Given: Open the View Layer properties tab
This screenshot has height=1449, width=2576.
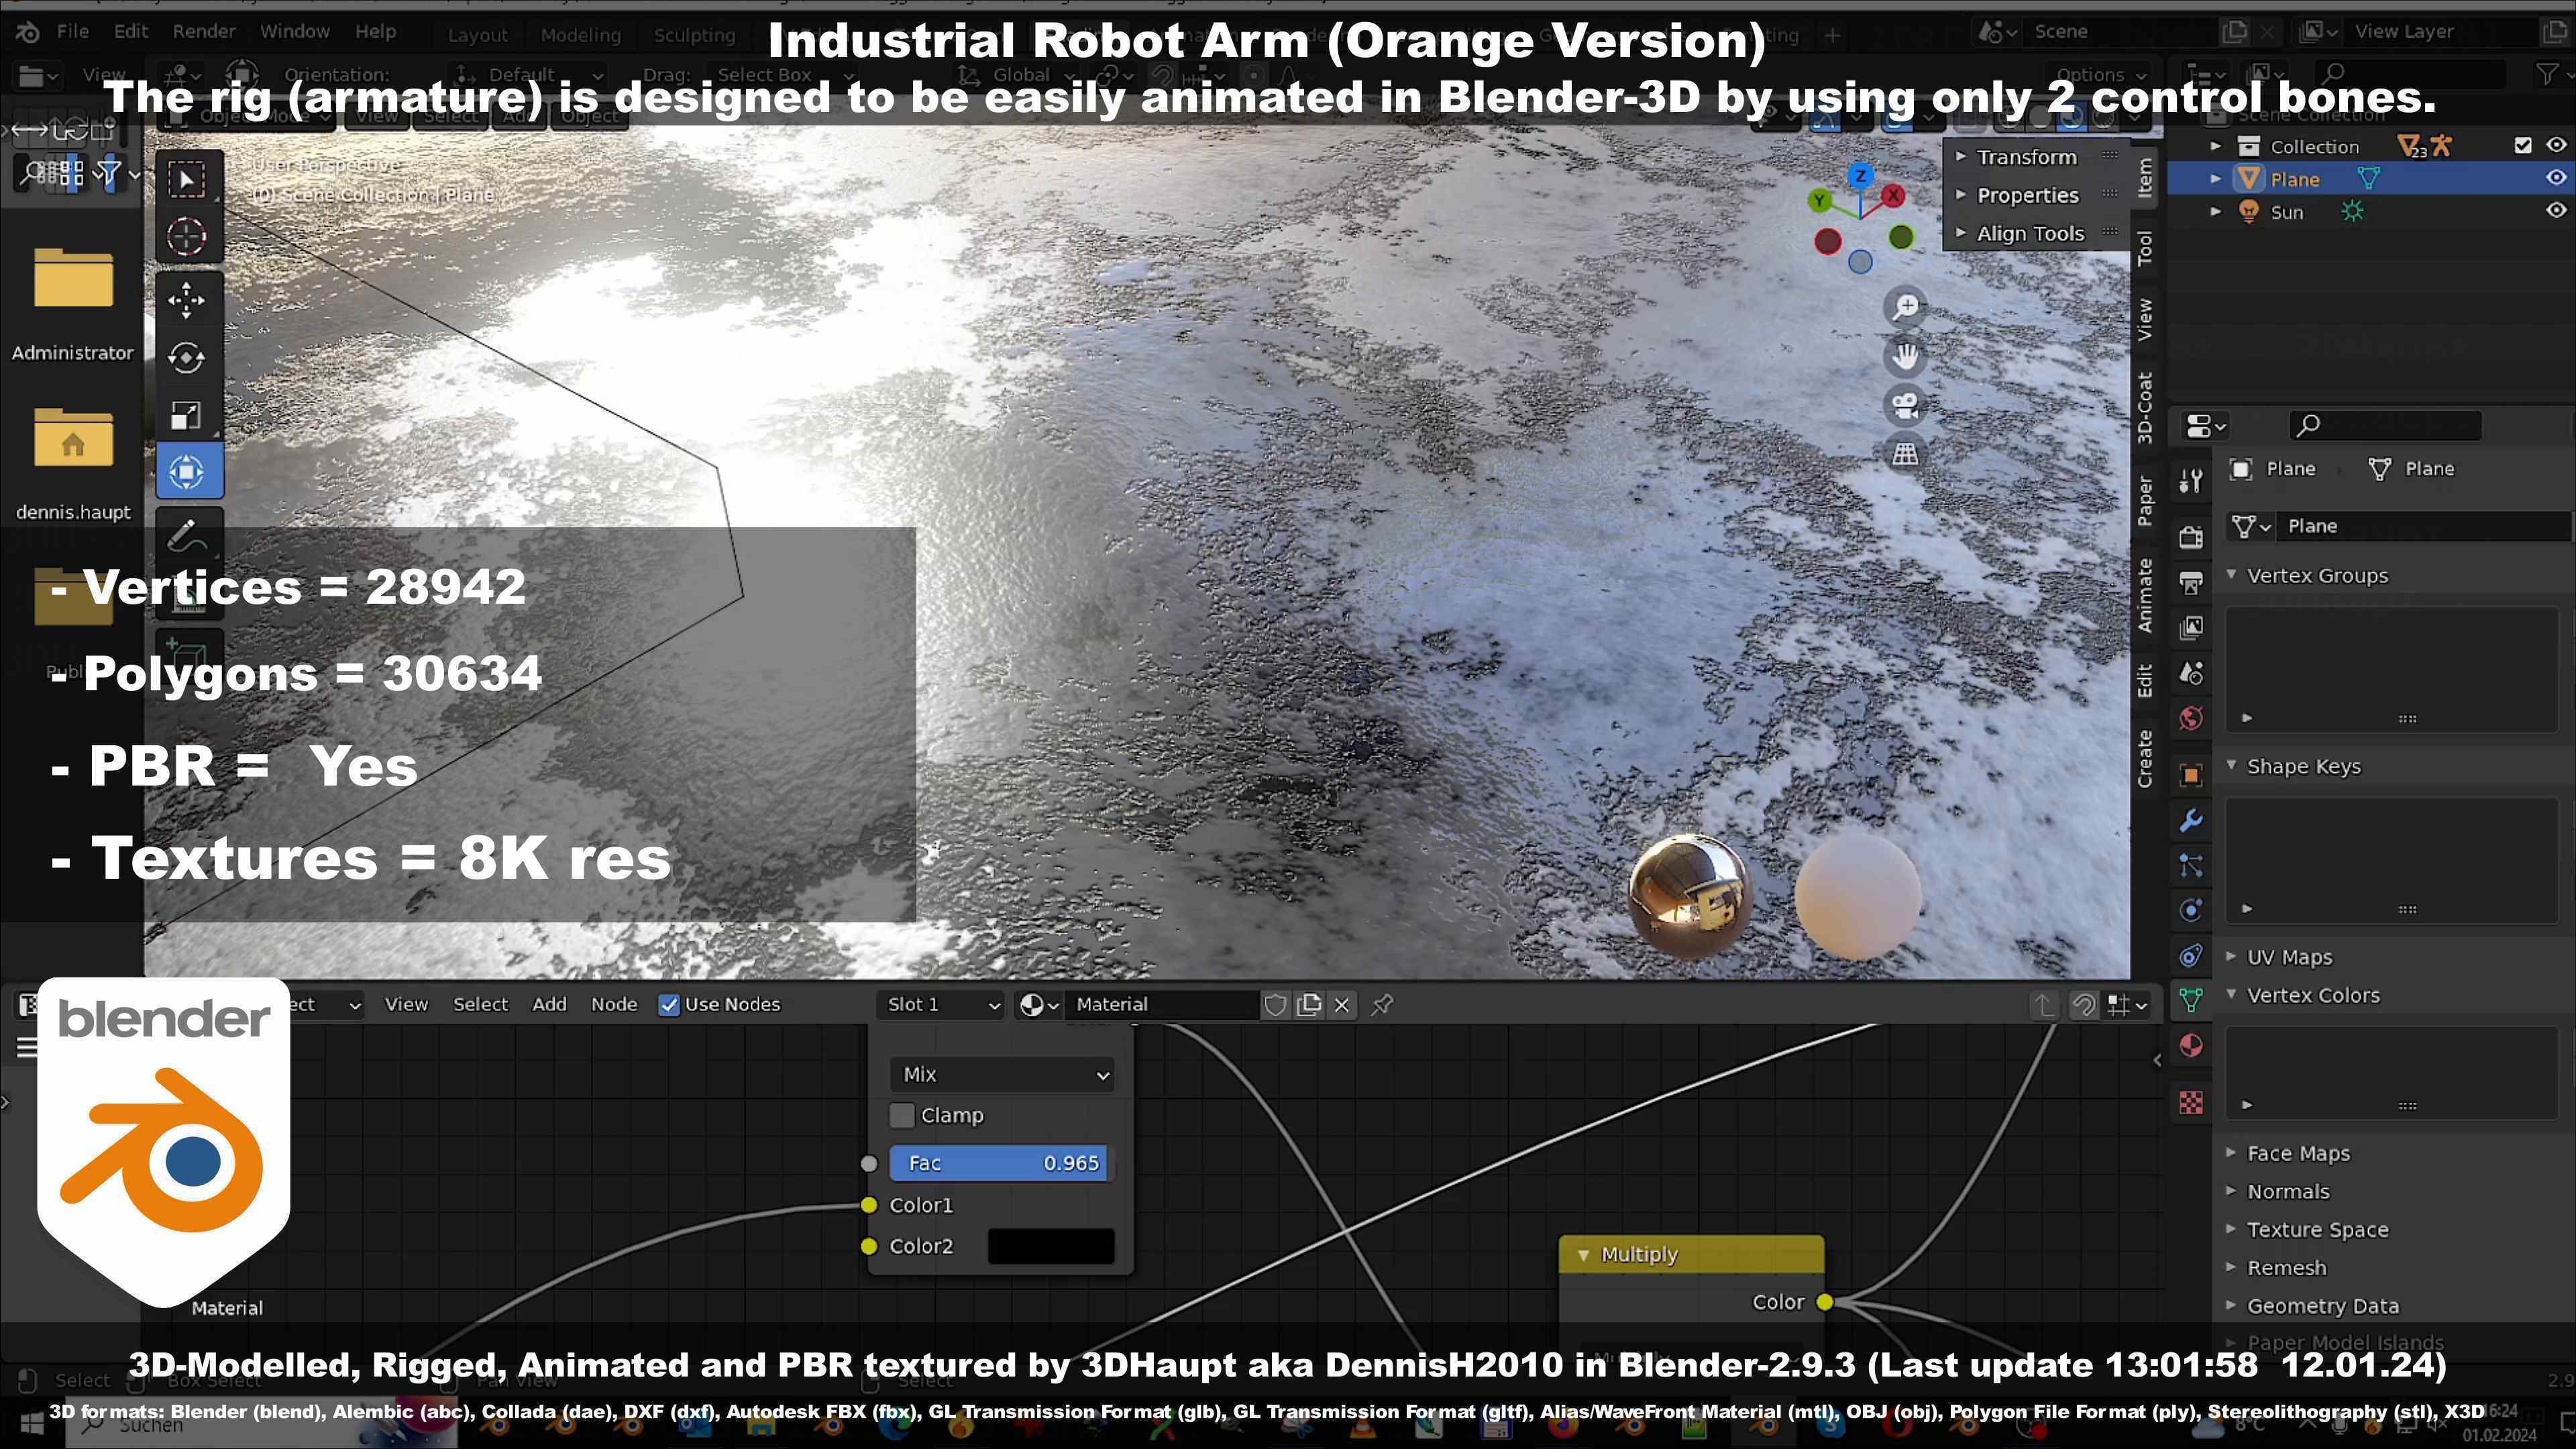Looking at the screenshot, I should pos(2191,628).
